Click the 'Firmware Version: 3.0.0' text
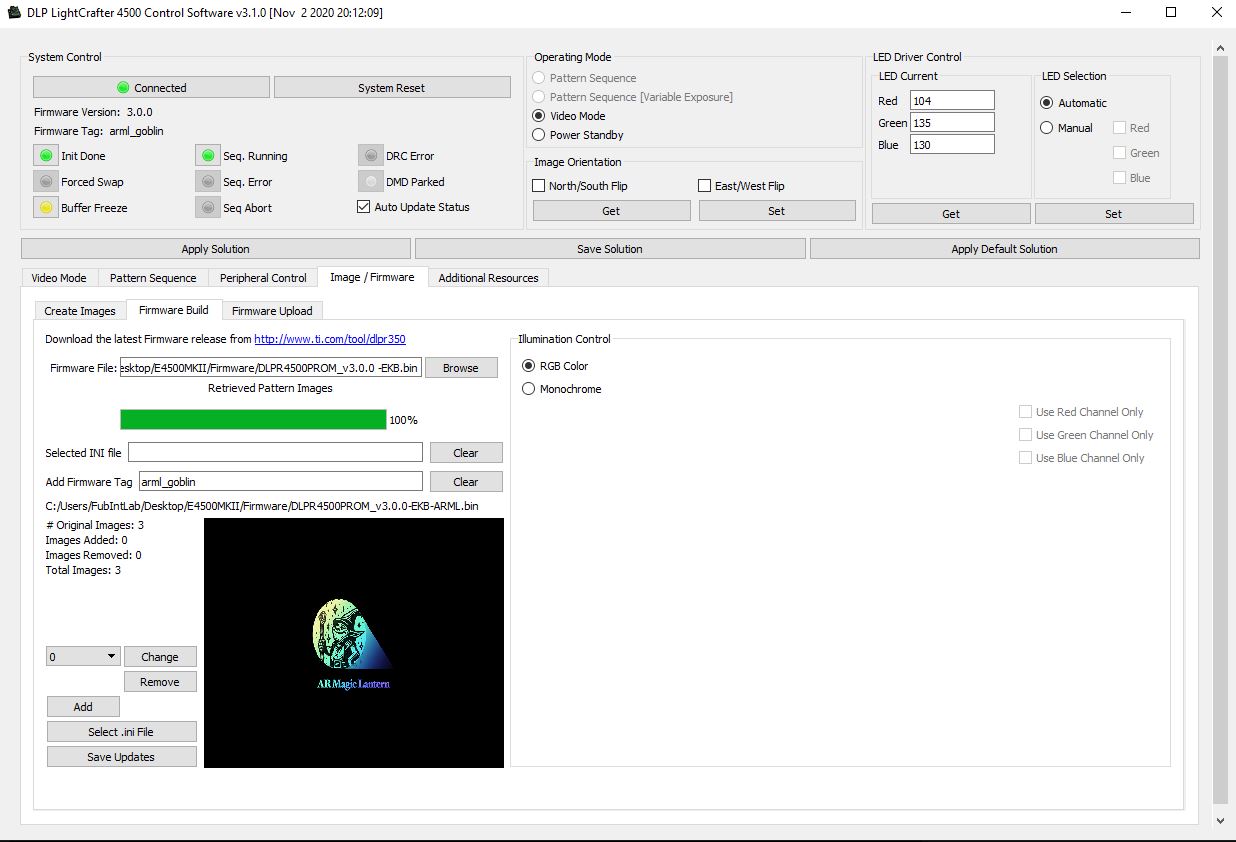The width and height of the screenshot is (1236, 842). (x=93, y=112)
